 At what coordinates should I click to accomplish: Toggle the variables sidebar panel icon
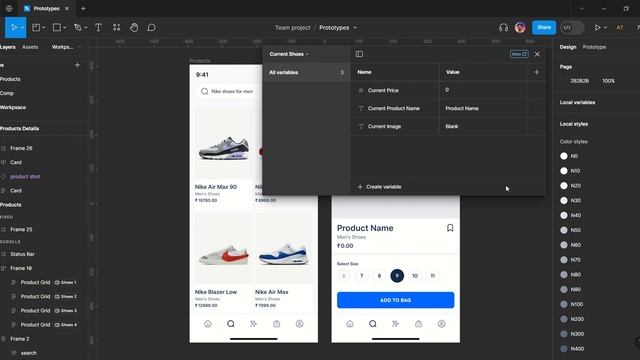tap(359, 54)
